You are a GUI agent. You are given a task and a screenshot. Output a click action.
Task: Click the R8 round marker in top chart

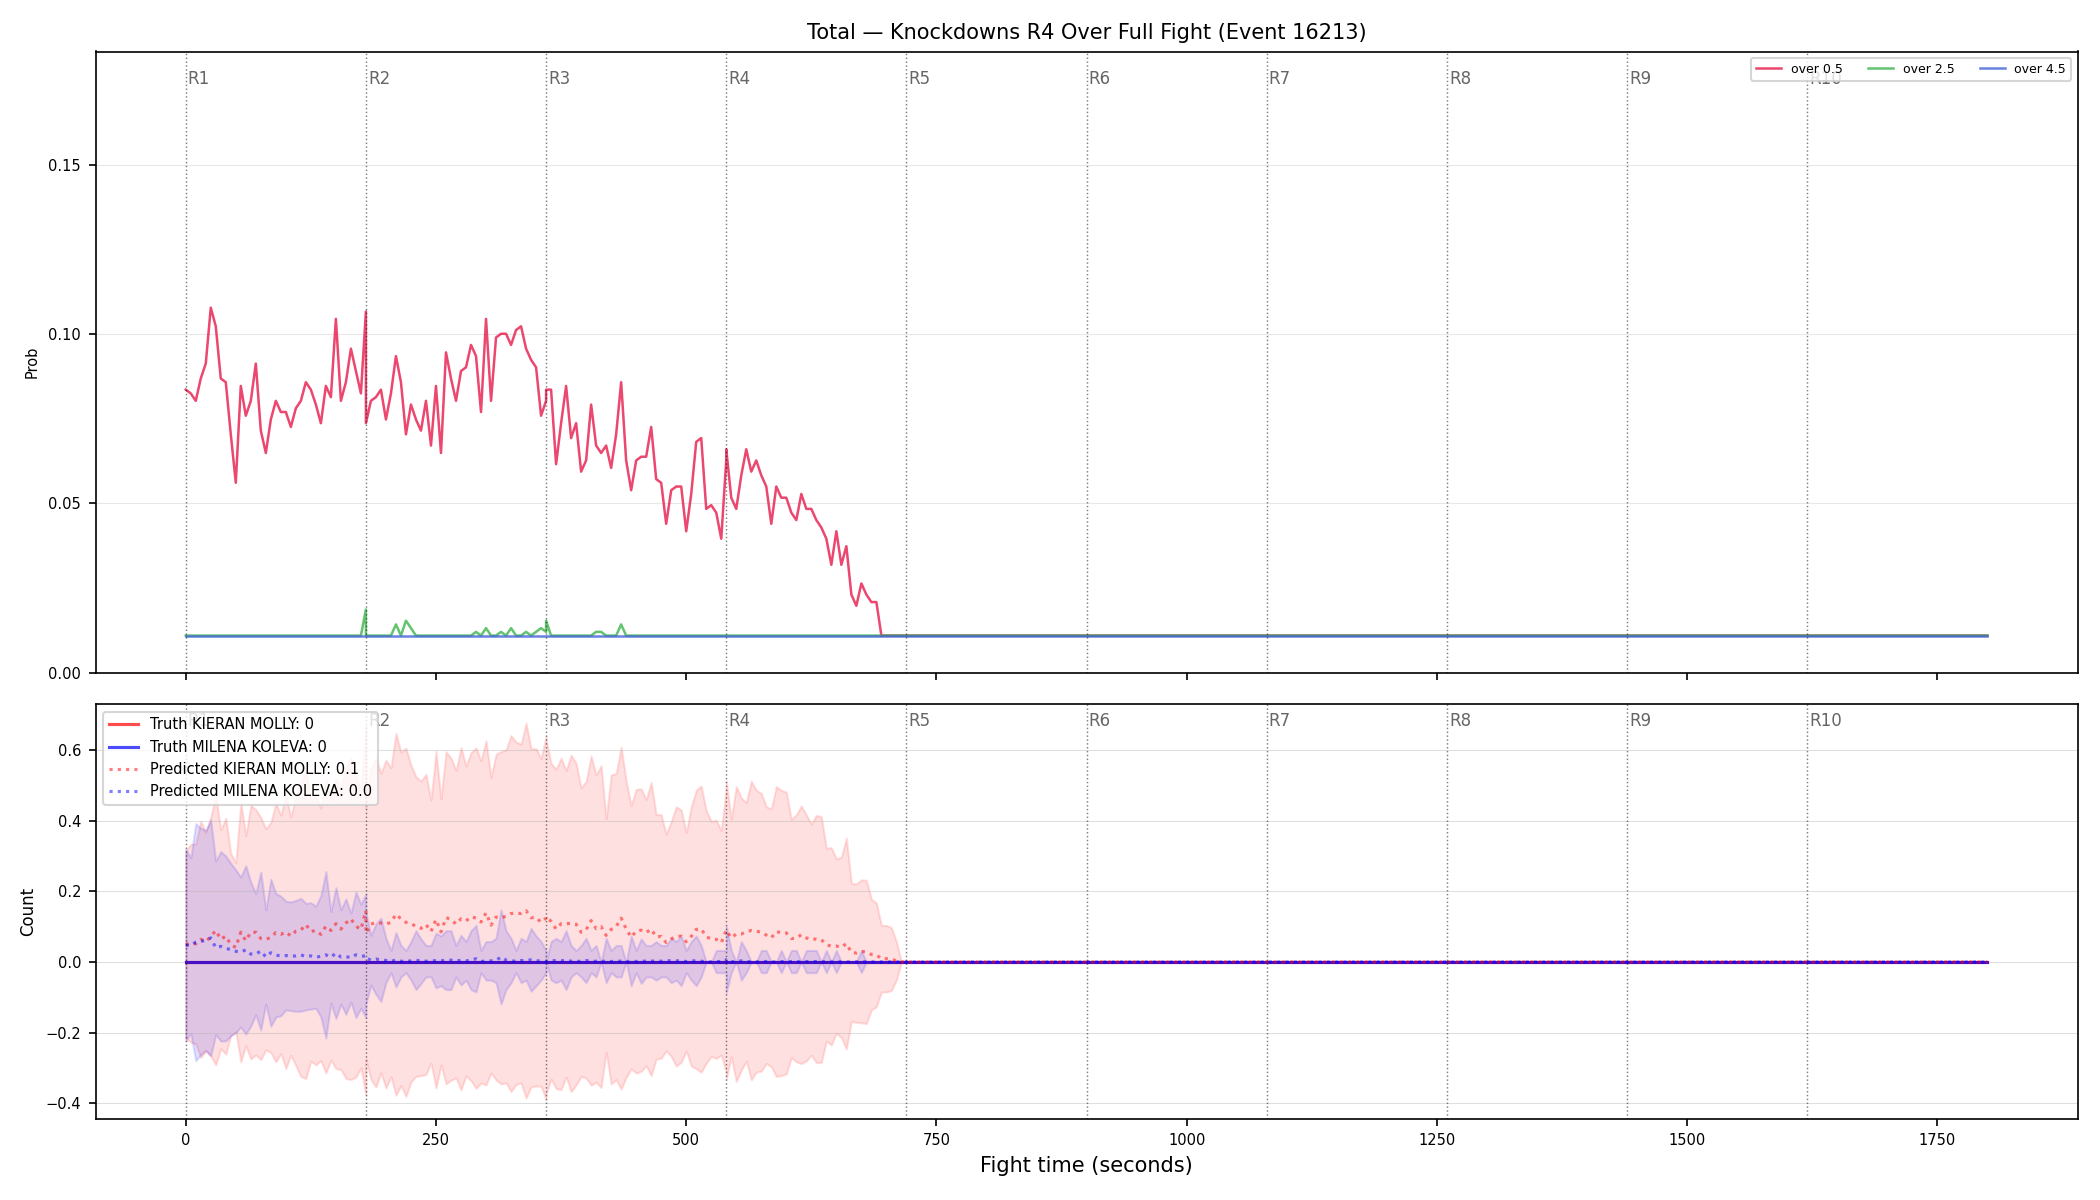[1460, 78]
